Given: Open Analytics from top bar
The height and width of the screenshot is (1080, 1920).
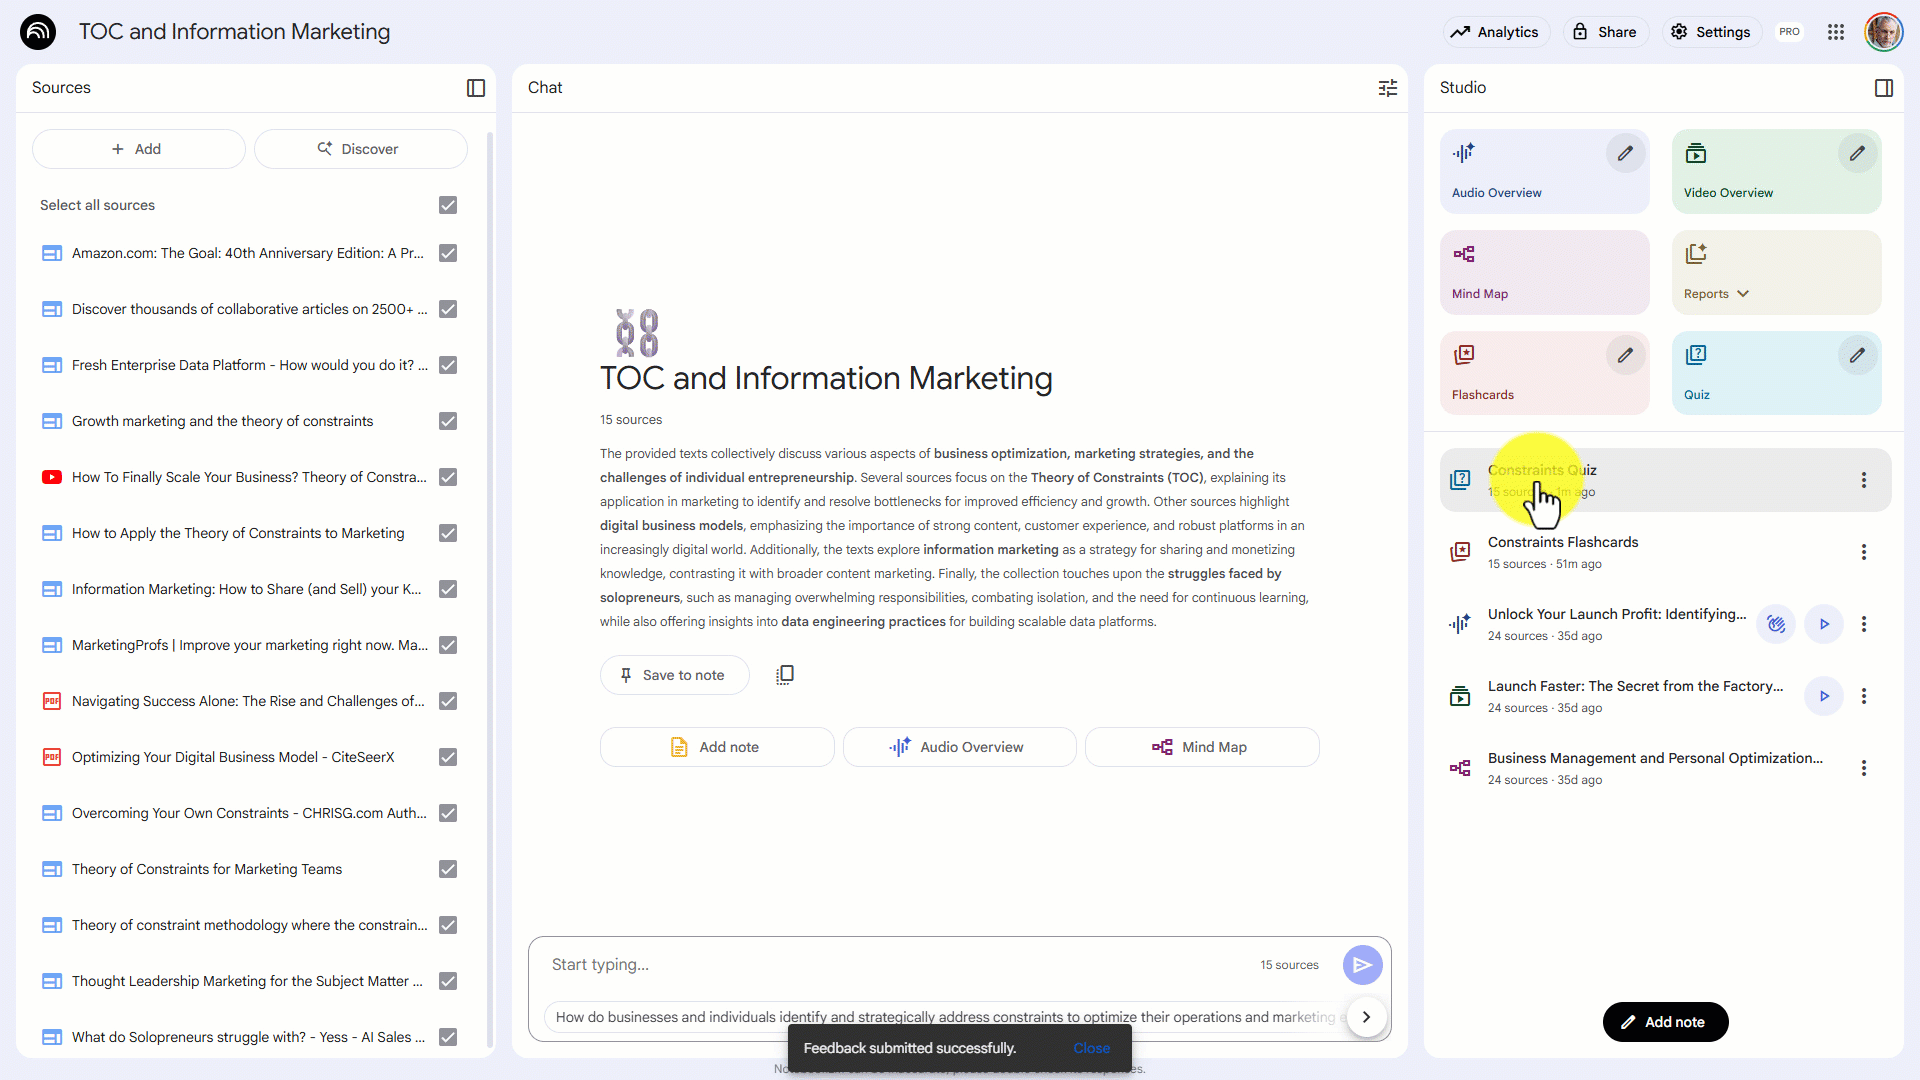Looking at the screenshot, I should (1496, 32).
